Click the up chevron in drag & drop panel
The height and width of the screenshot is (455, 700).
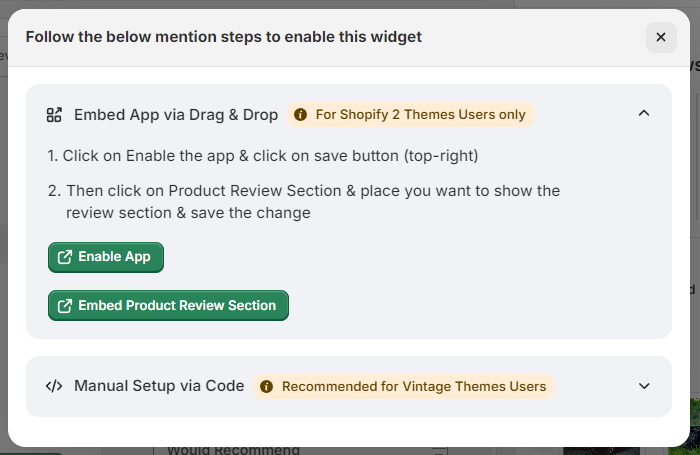click(644, 113)
